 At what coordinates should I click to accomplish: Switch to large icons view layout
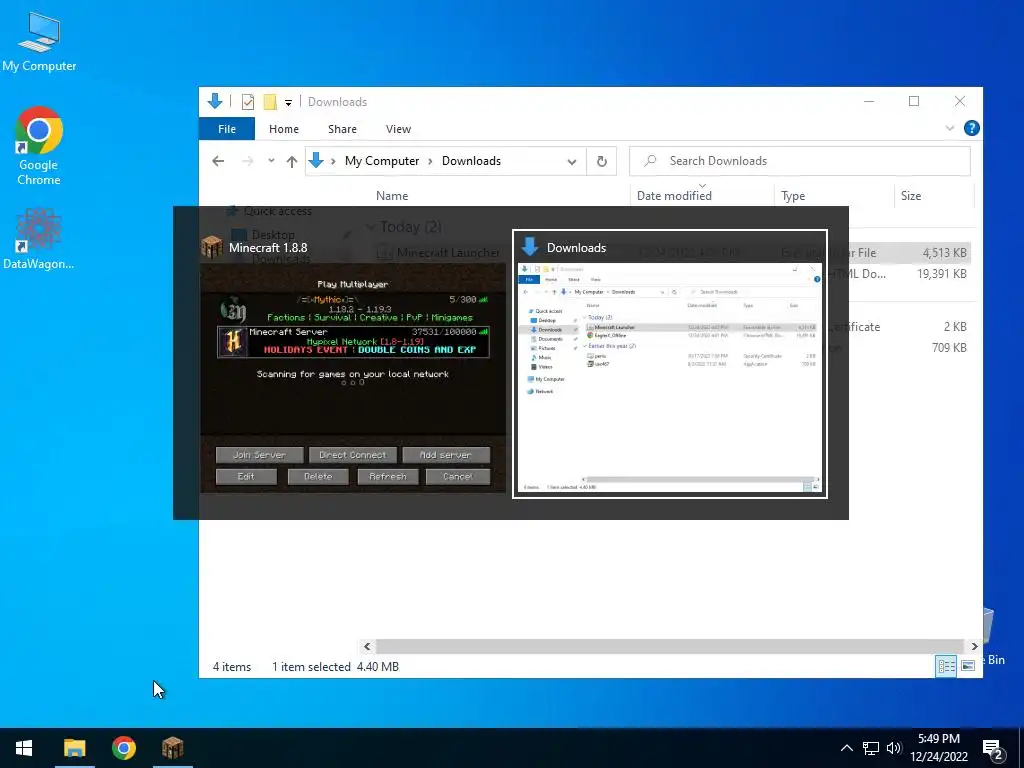coord(968,665)
